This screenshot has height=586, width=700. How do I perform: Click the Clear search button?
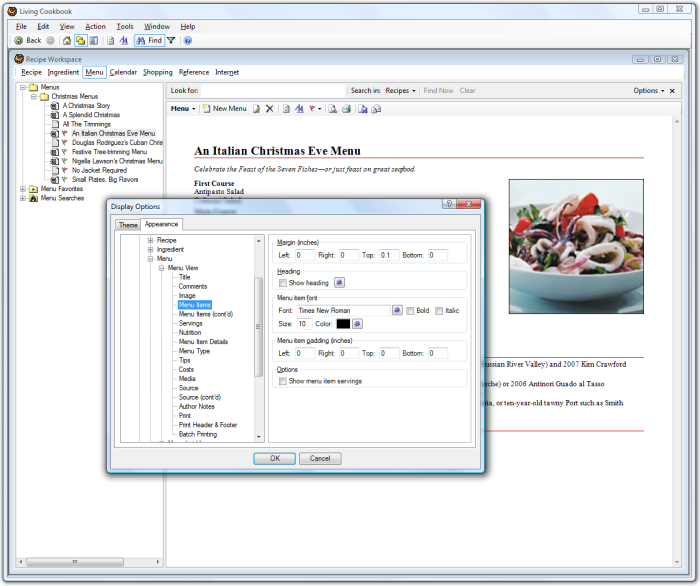tap(467, 91)
